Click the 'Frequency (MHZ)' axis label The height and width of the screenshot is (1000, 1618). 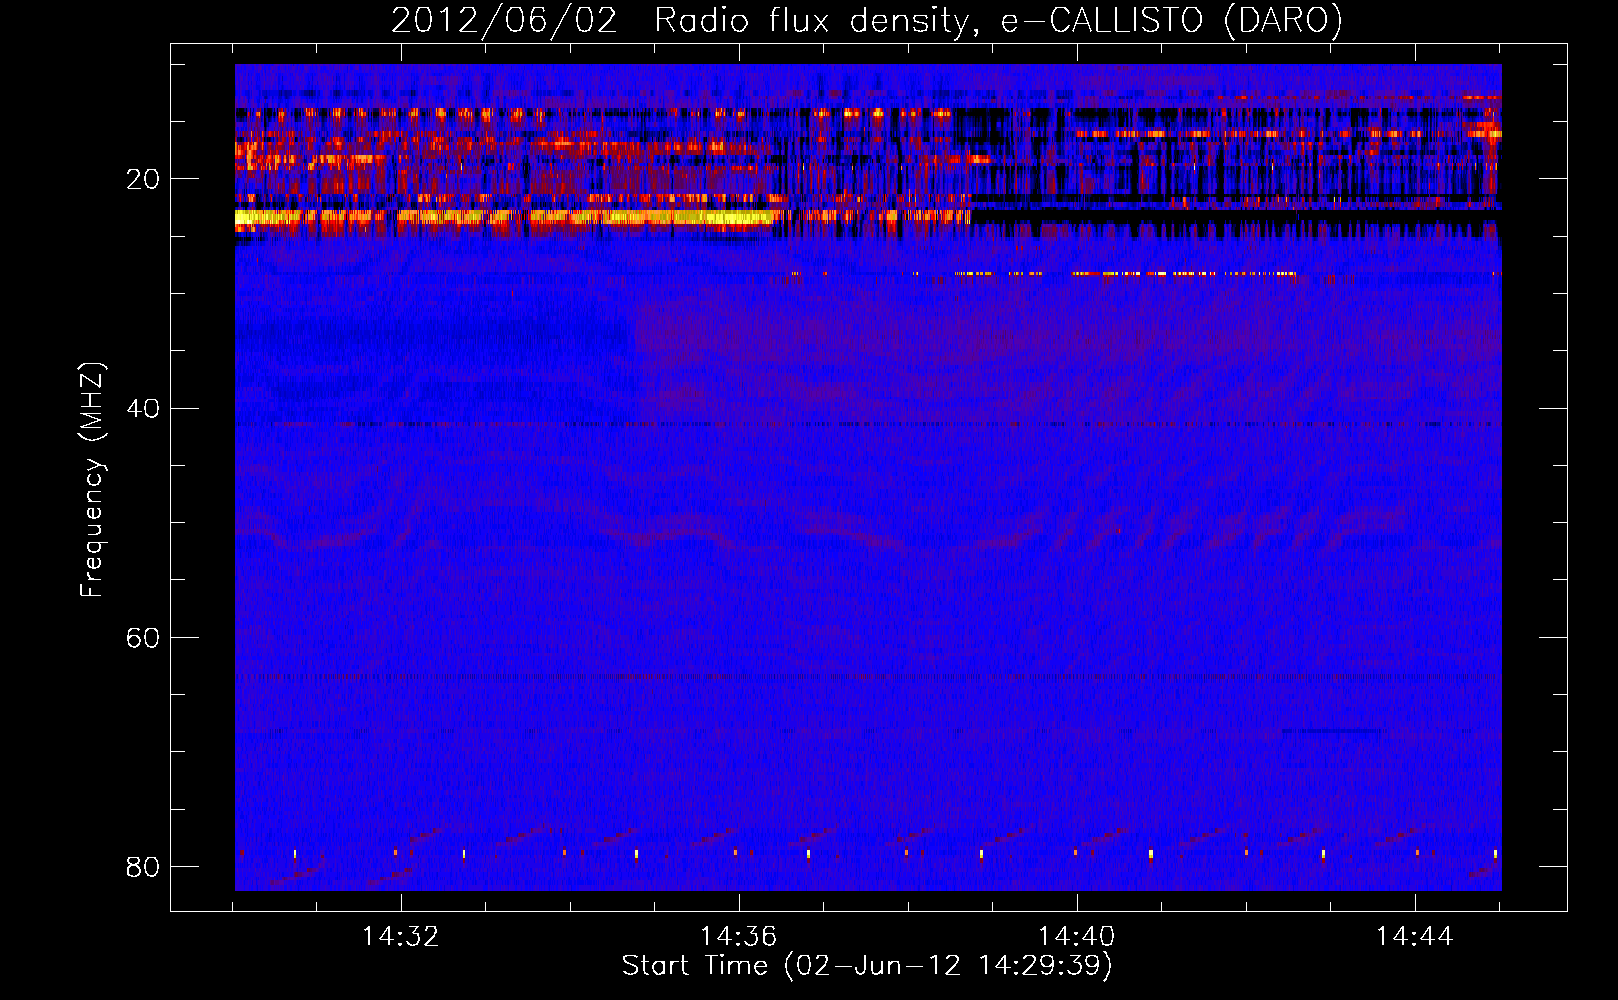pyautogui.click(x=92, y=480)
